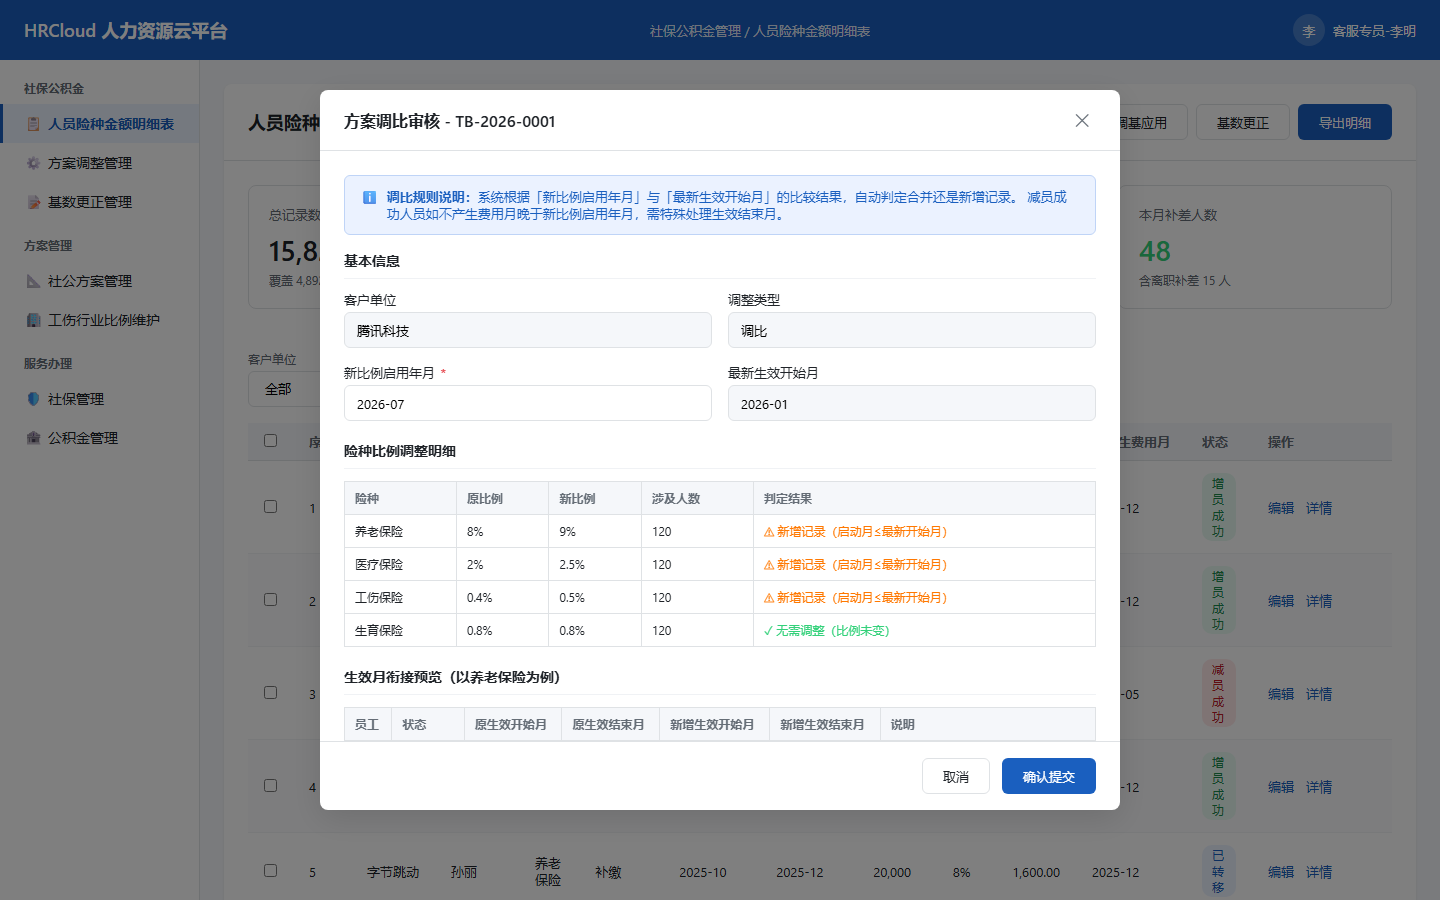The width and height of the screenshot is (1440, 900).
Task: Check the checkbox for row 2
Action: [x=270, y=599]
